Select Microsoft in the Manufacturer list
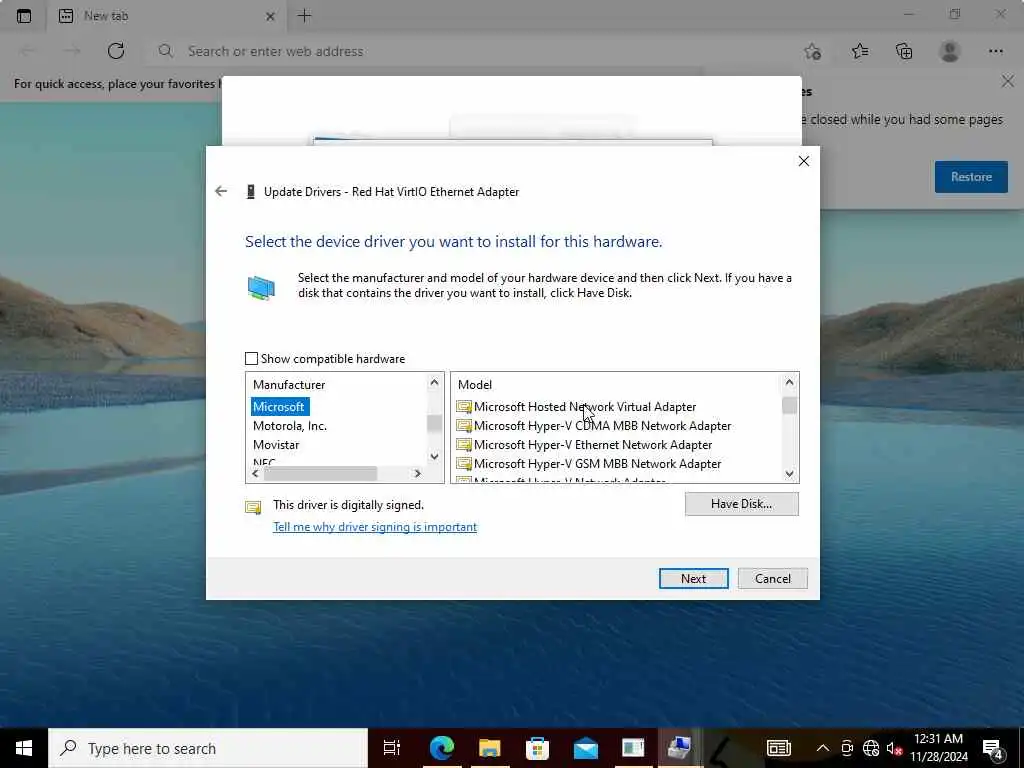The image size is (1024, 768). tap(279, 406)
